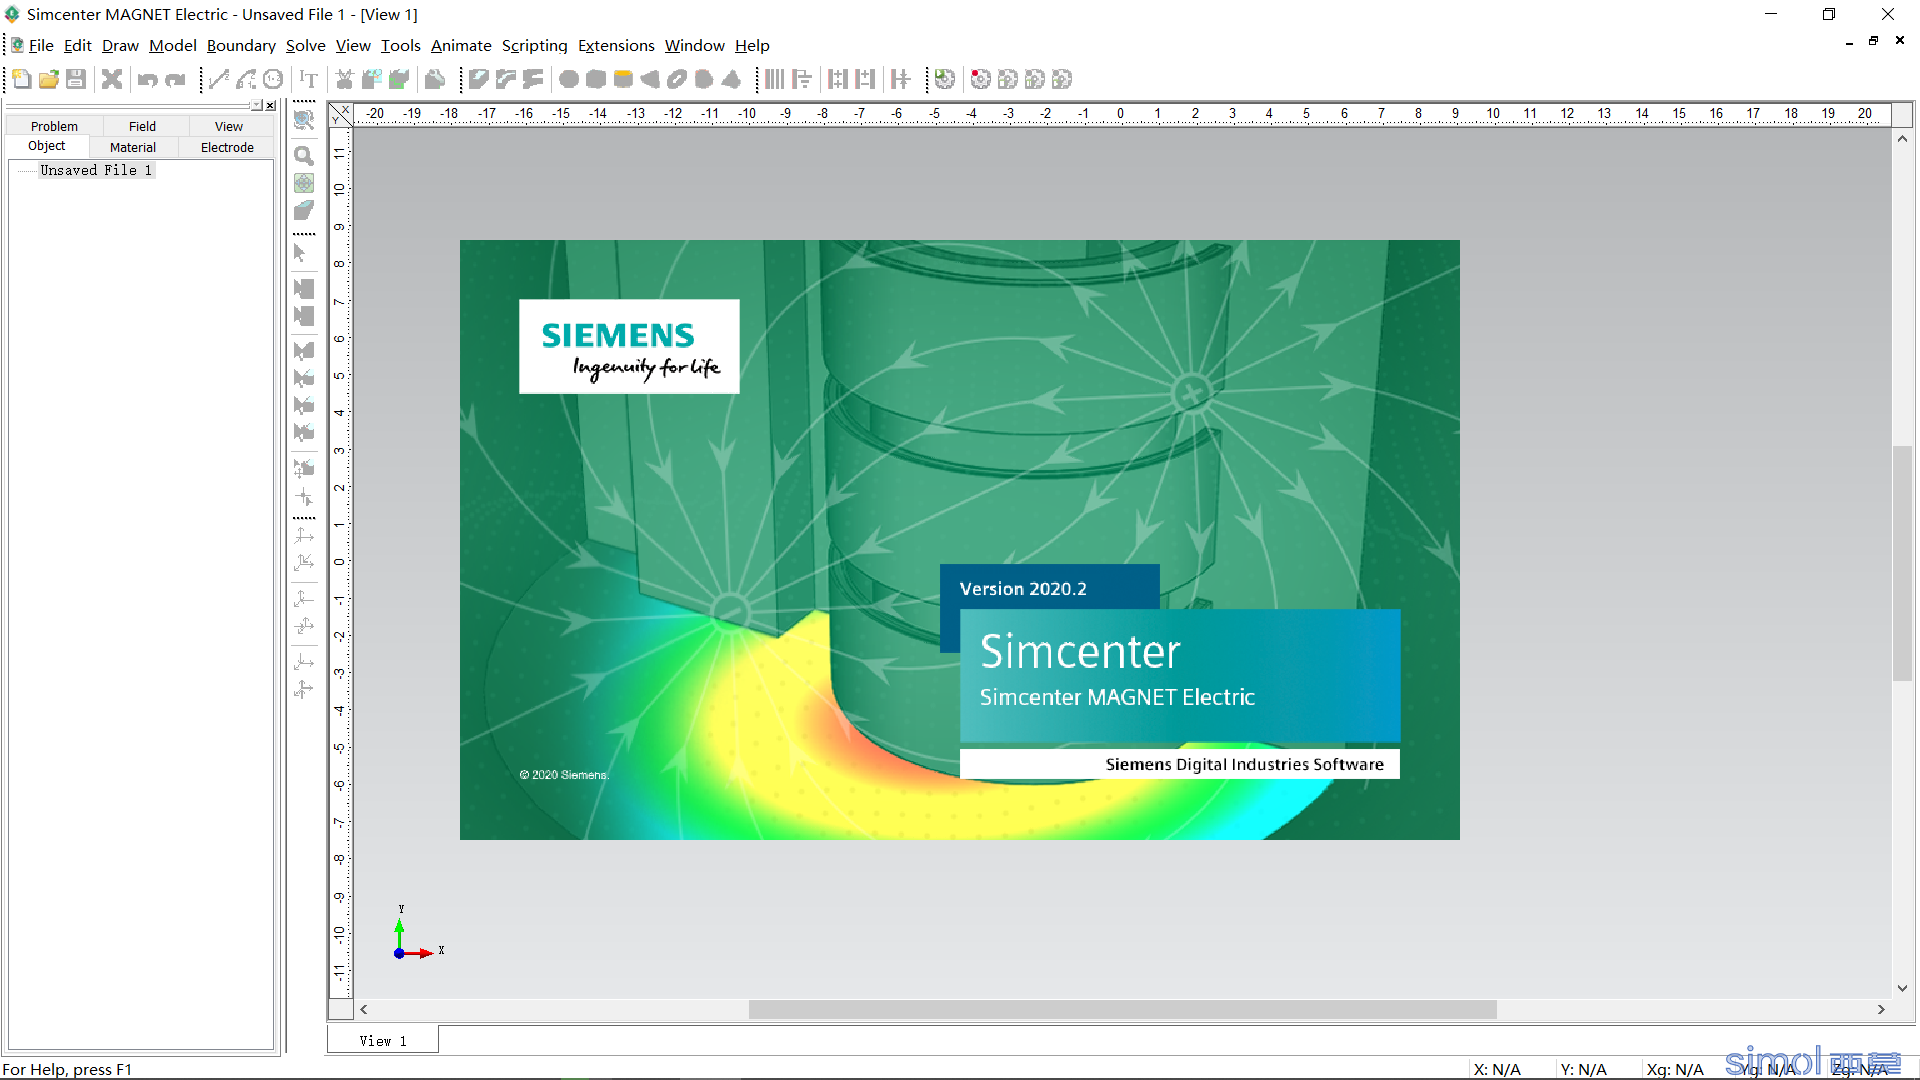
Task: Switch to the View tab in project panel
Action: [229, 126]
